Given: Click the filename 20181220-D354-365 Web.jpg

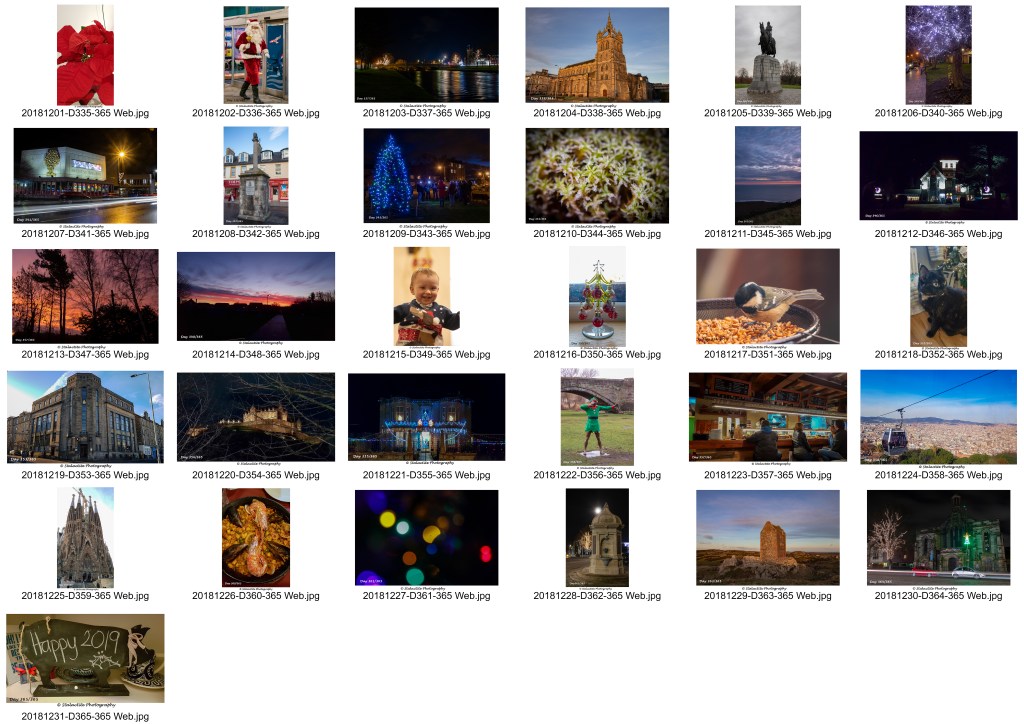Looking at the screenshot, I should coord(255,475).
